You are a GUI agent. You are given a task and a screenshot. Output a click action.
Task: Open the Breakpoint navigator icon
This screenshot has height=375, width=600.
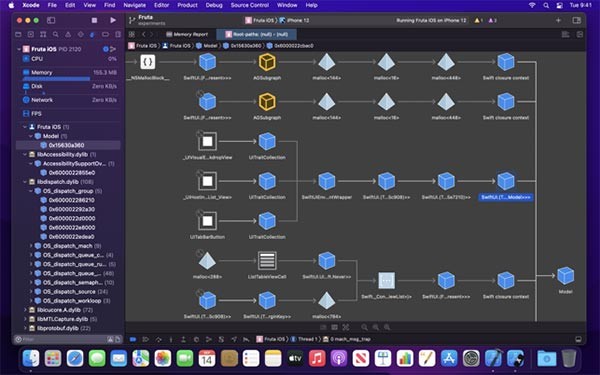(105, 34)
